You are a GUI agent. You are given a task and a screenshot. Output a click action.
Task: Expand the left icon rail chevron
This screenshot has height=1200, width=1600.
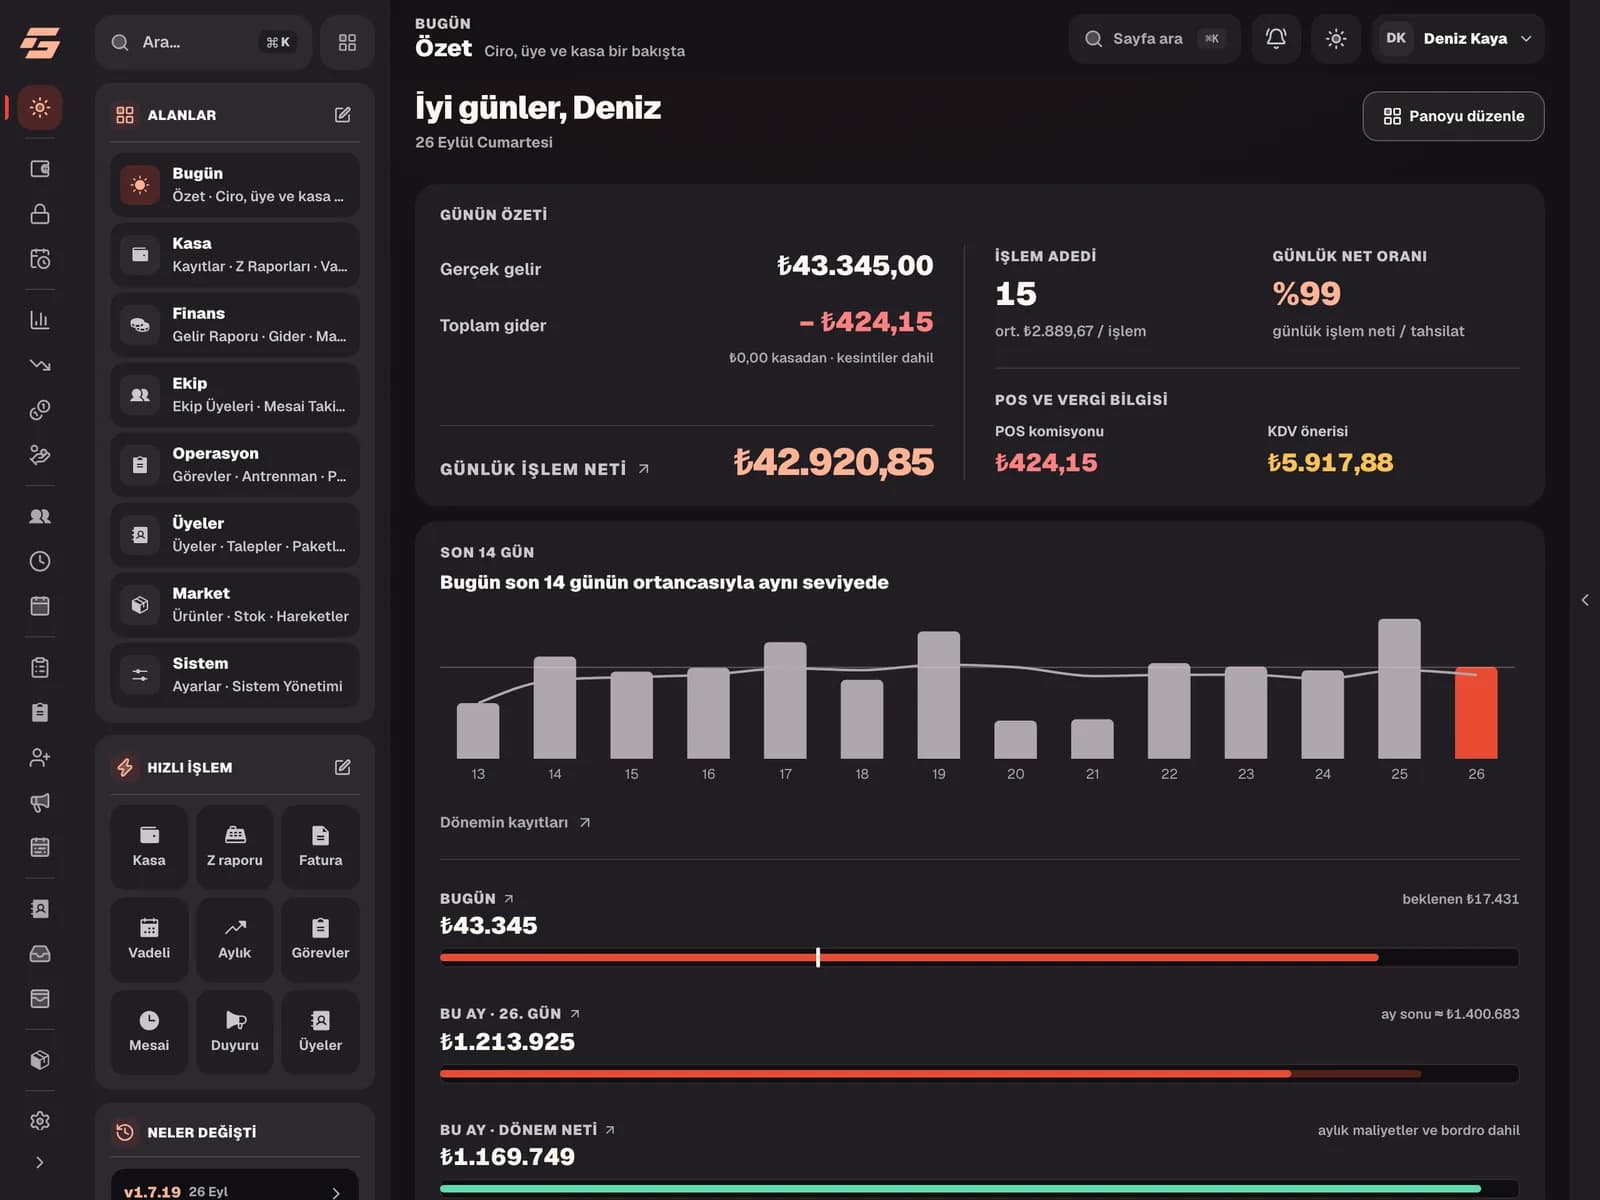(x=40, y=1162)
